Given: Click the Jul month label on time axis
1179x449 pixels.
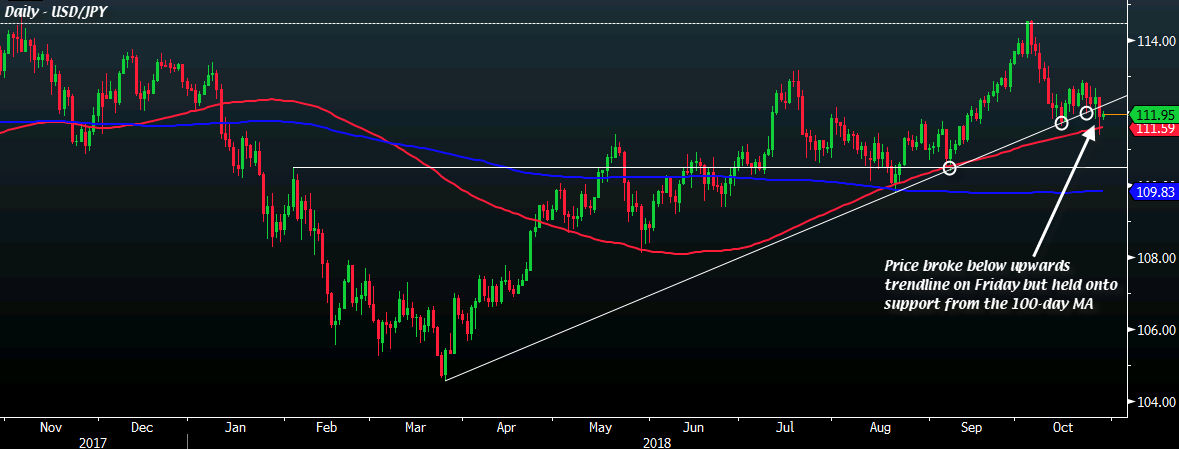Looking at the screenshot, I should click(785, 427).
